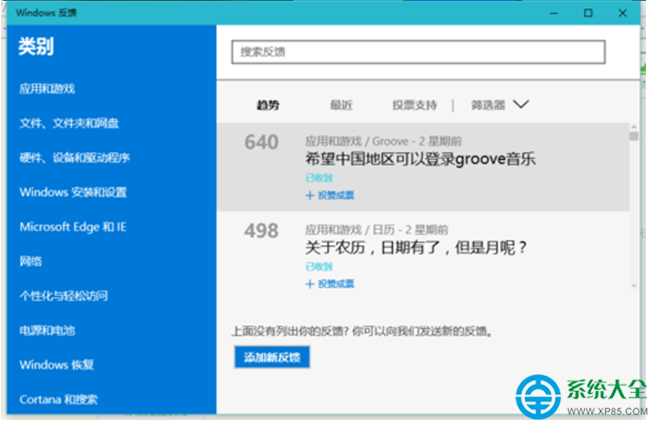Click the feedback list scroll up arrow
Screen dimensions: 650x422
(x=634, y=127)
